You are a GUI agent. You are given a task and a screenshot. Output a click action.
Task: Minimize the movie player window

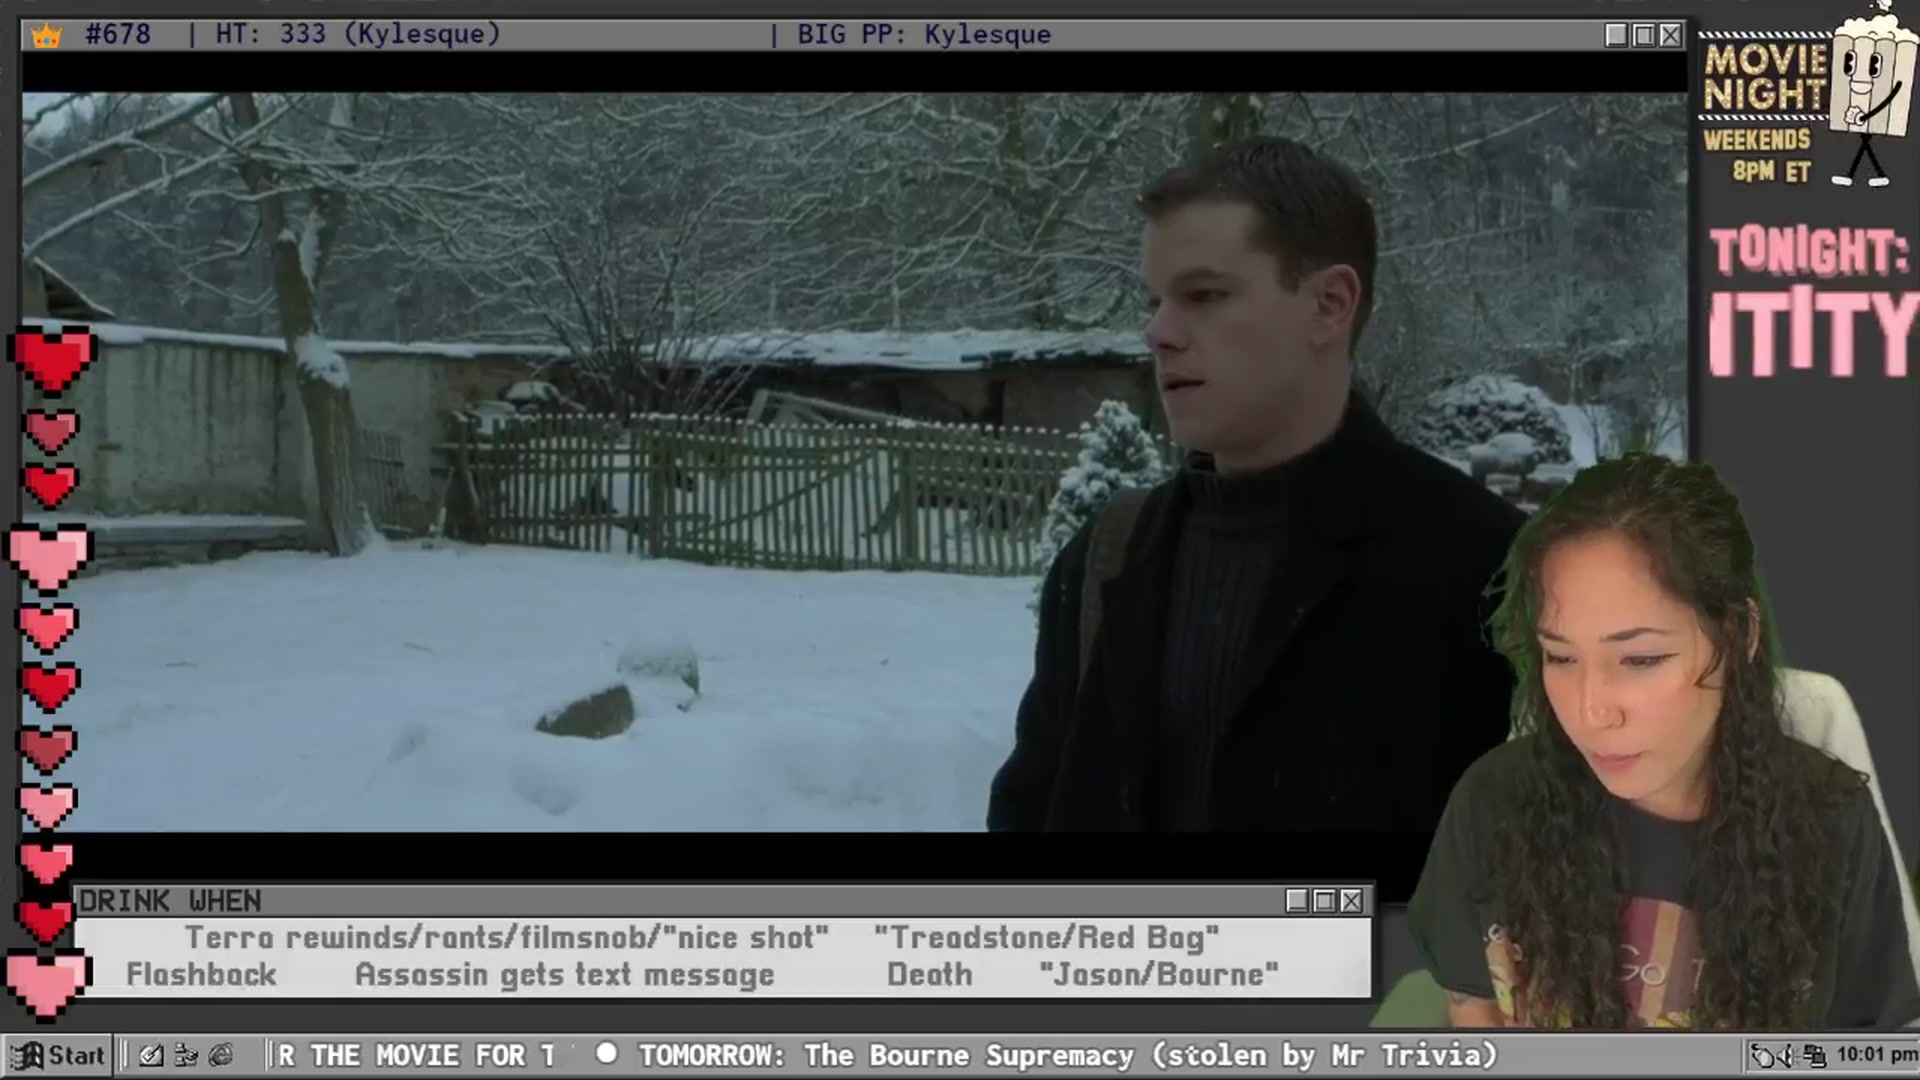[x=1616, y=36]
